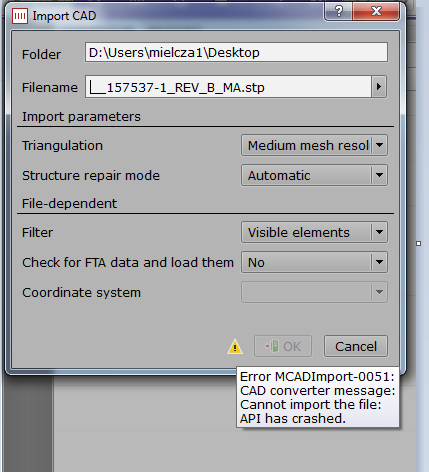This screenshot has height=472, width=429.
Task: Click the greyed-out OK button
Action: coord(283,346)
